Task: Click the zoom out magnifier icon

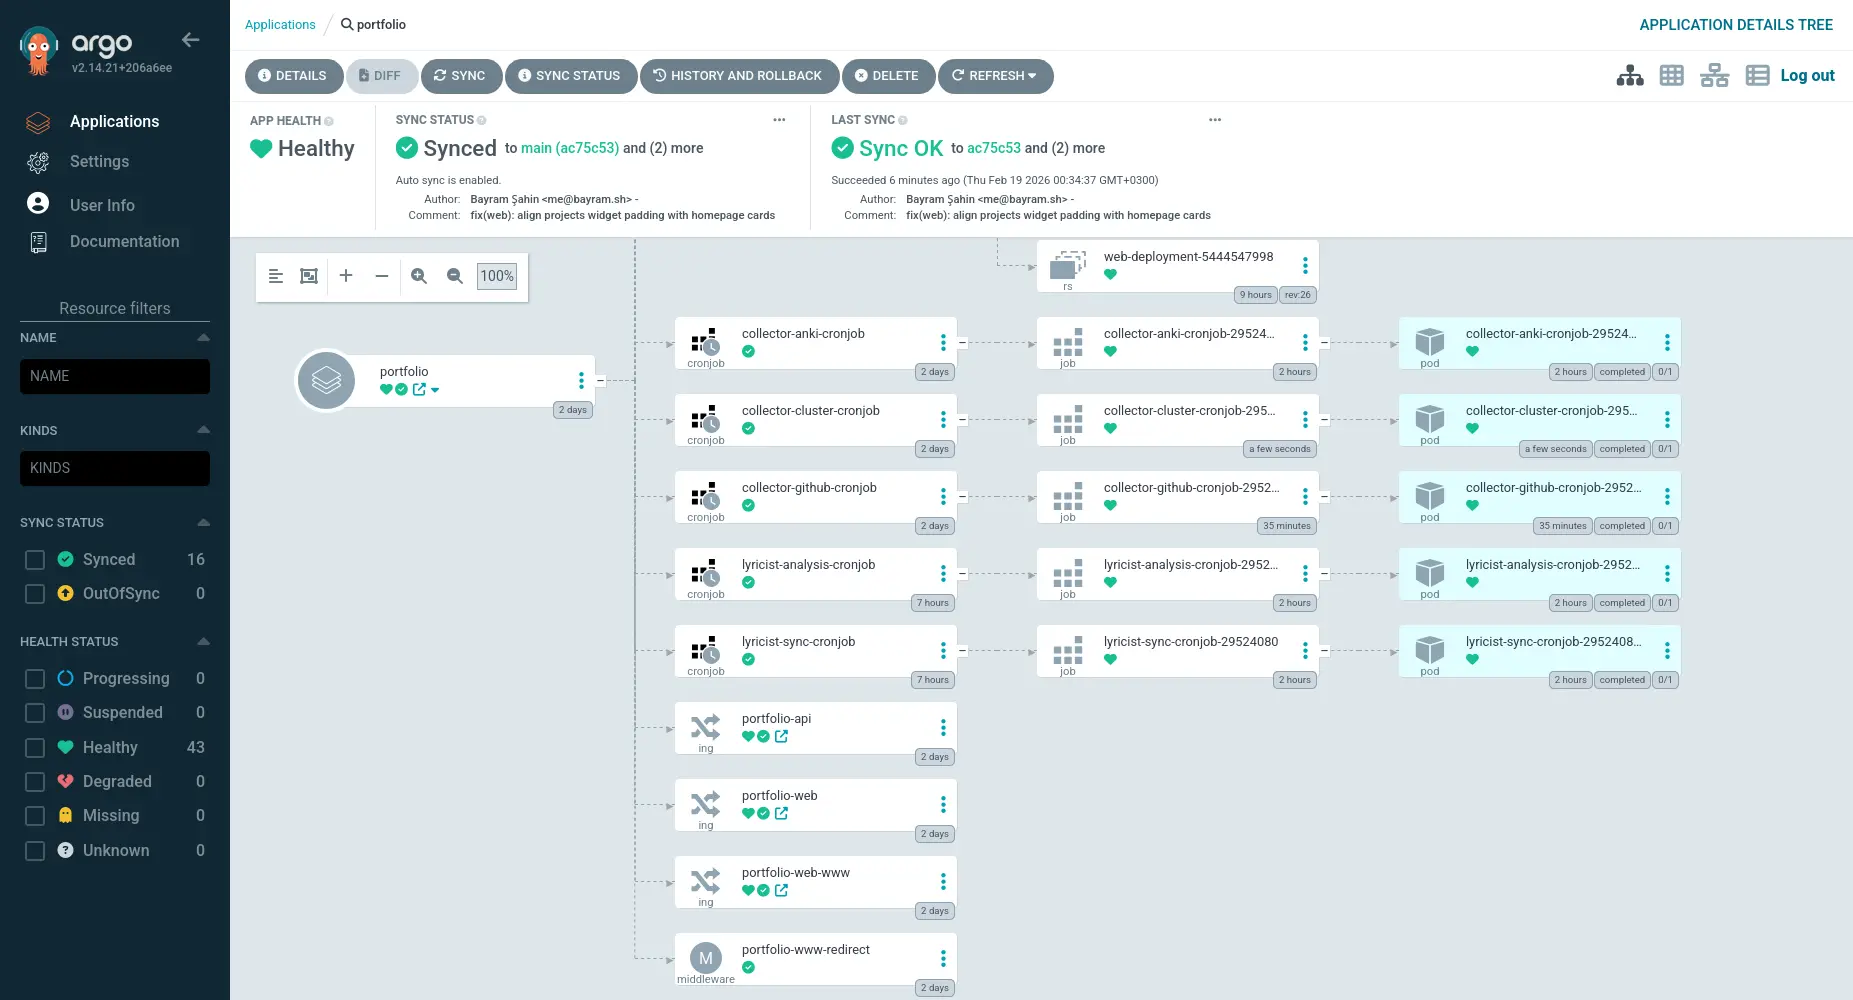Action: (x=455, y=276)
